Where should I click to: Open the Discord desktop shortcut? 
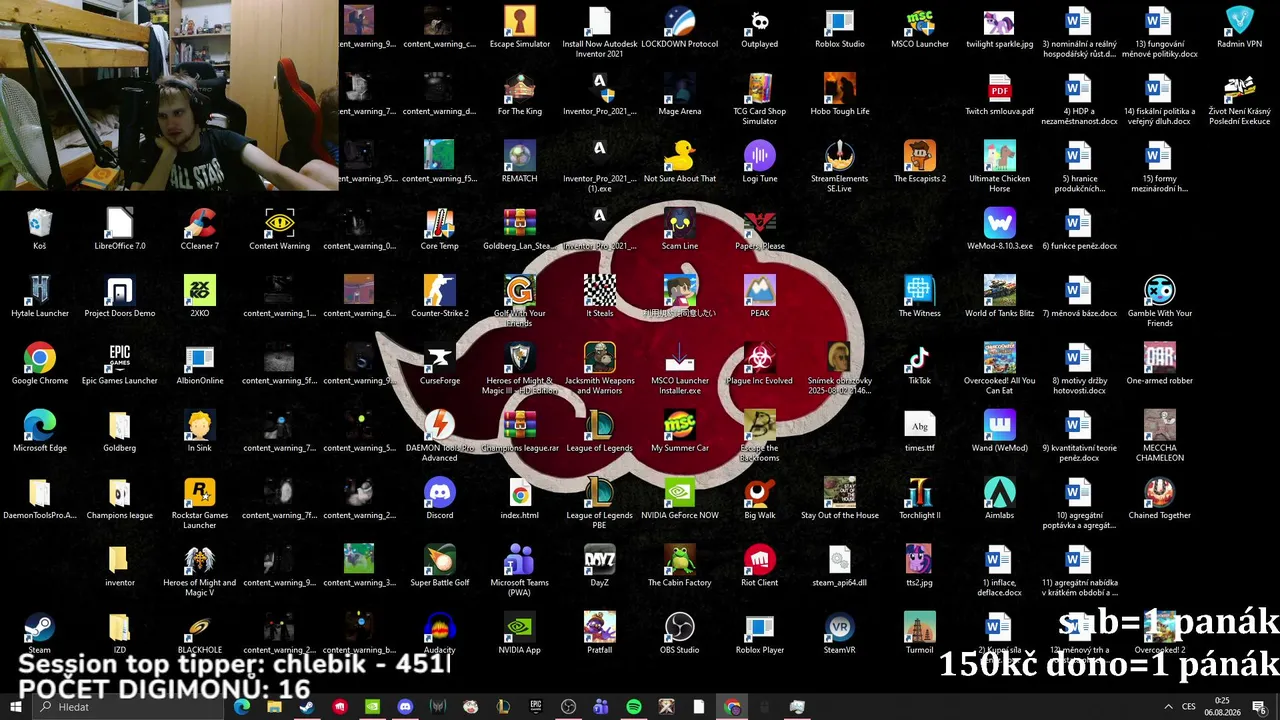click(x=439, y=499)
